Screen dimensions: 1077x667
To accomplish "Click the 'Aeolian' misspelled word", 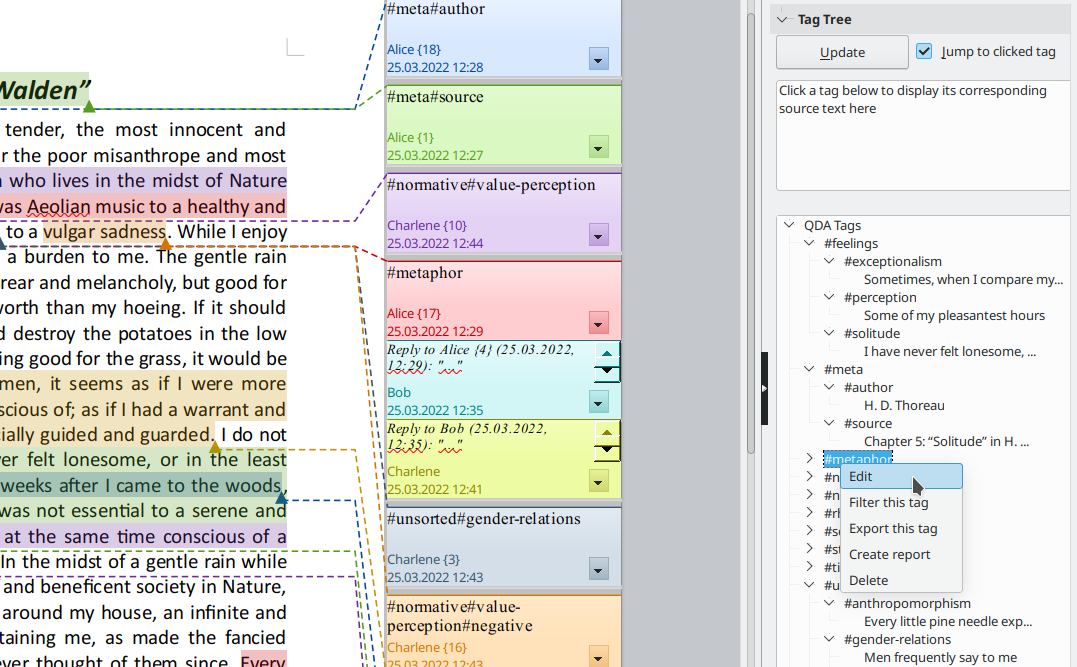I will pos(58,206).
